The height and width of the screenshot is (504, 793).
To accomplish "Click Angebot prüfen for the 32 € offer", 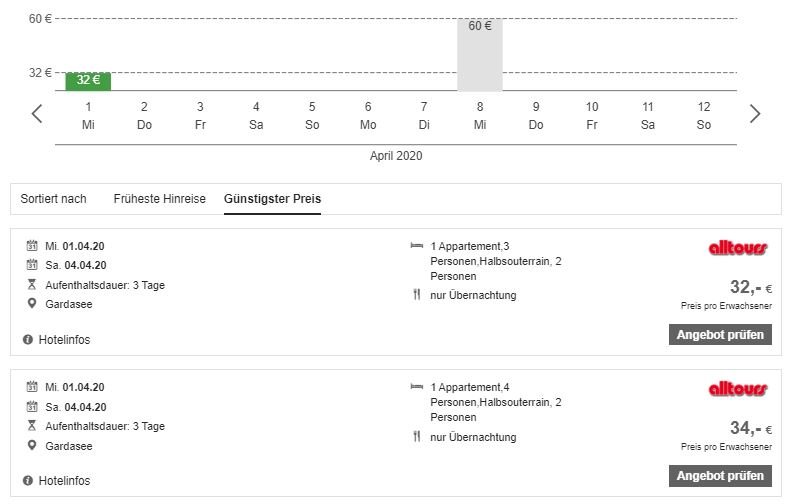I will point(720,334).
